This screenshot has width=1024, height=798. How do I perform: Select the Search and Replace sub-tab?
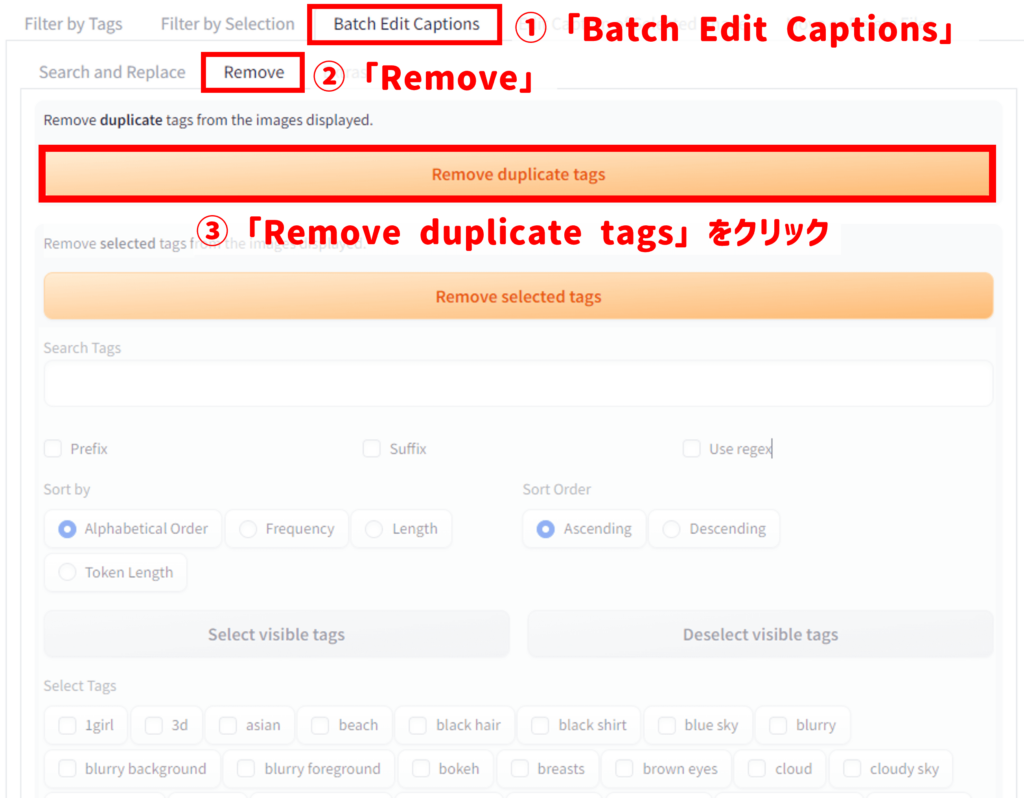pyautogui.click(x=112, y=72)
